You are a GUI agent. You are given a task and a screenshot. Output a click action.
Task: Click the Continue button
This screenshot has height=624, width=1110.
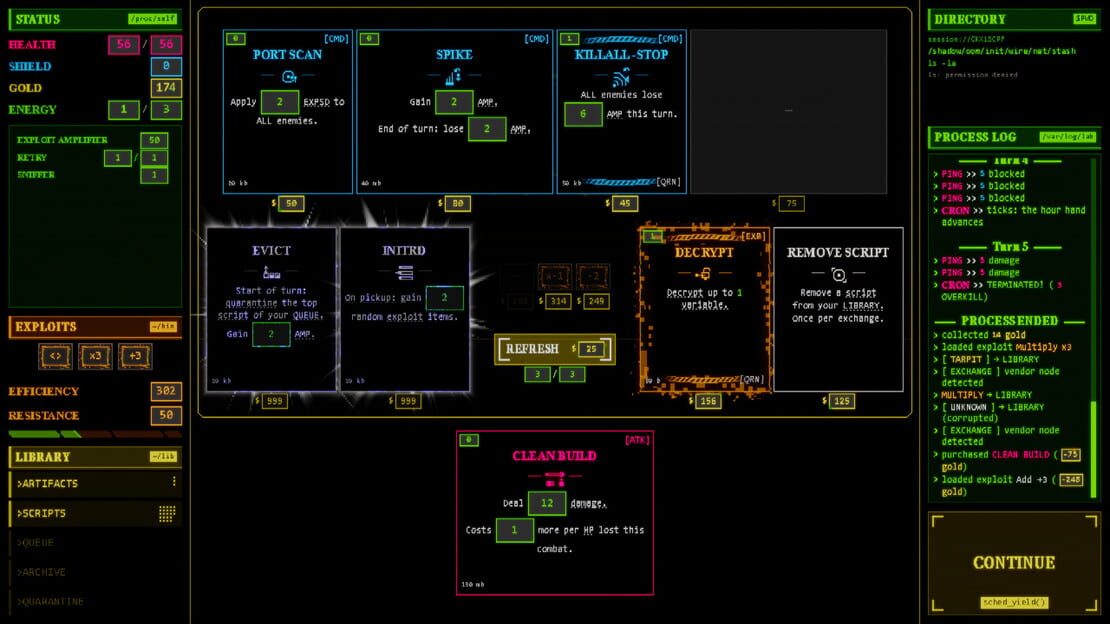1014,562
